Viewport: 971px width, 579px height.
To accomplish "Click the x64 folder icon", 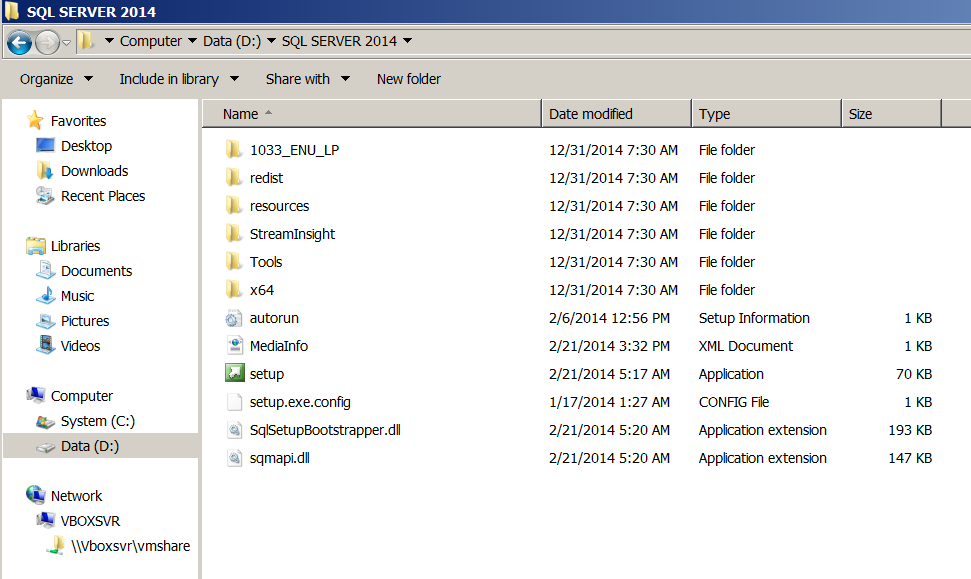I will (x=234, y=290).
